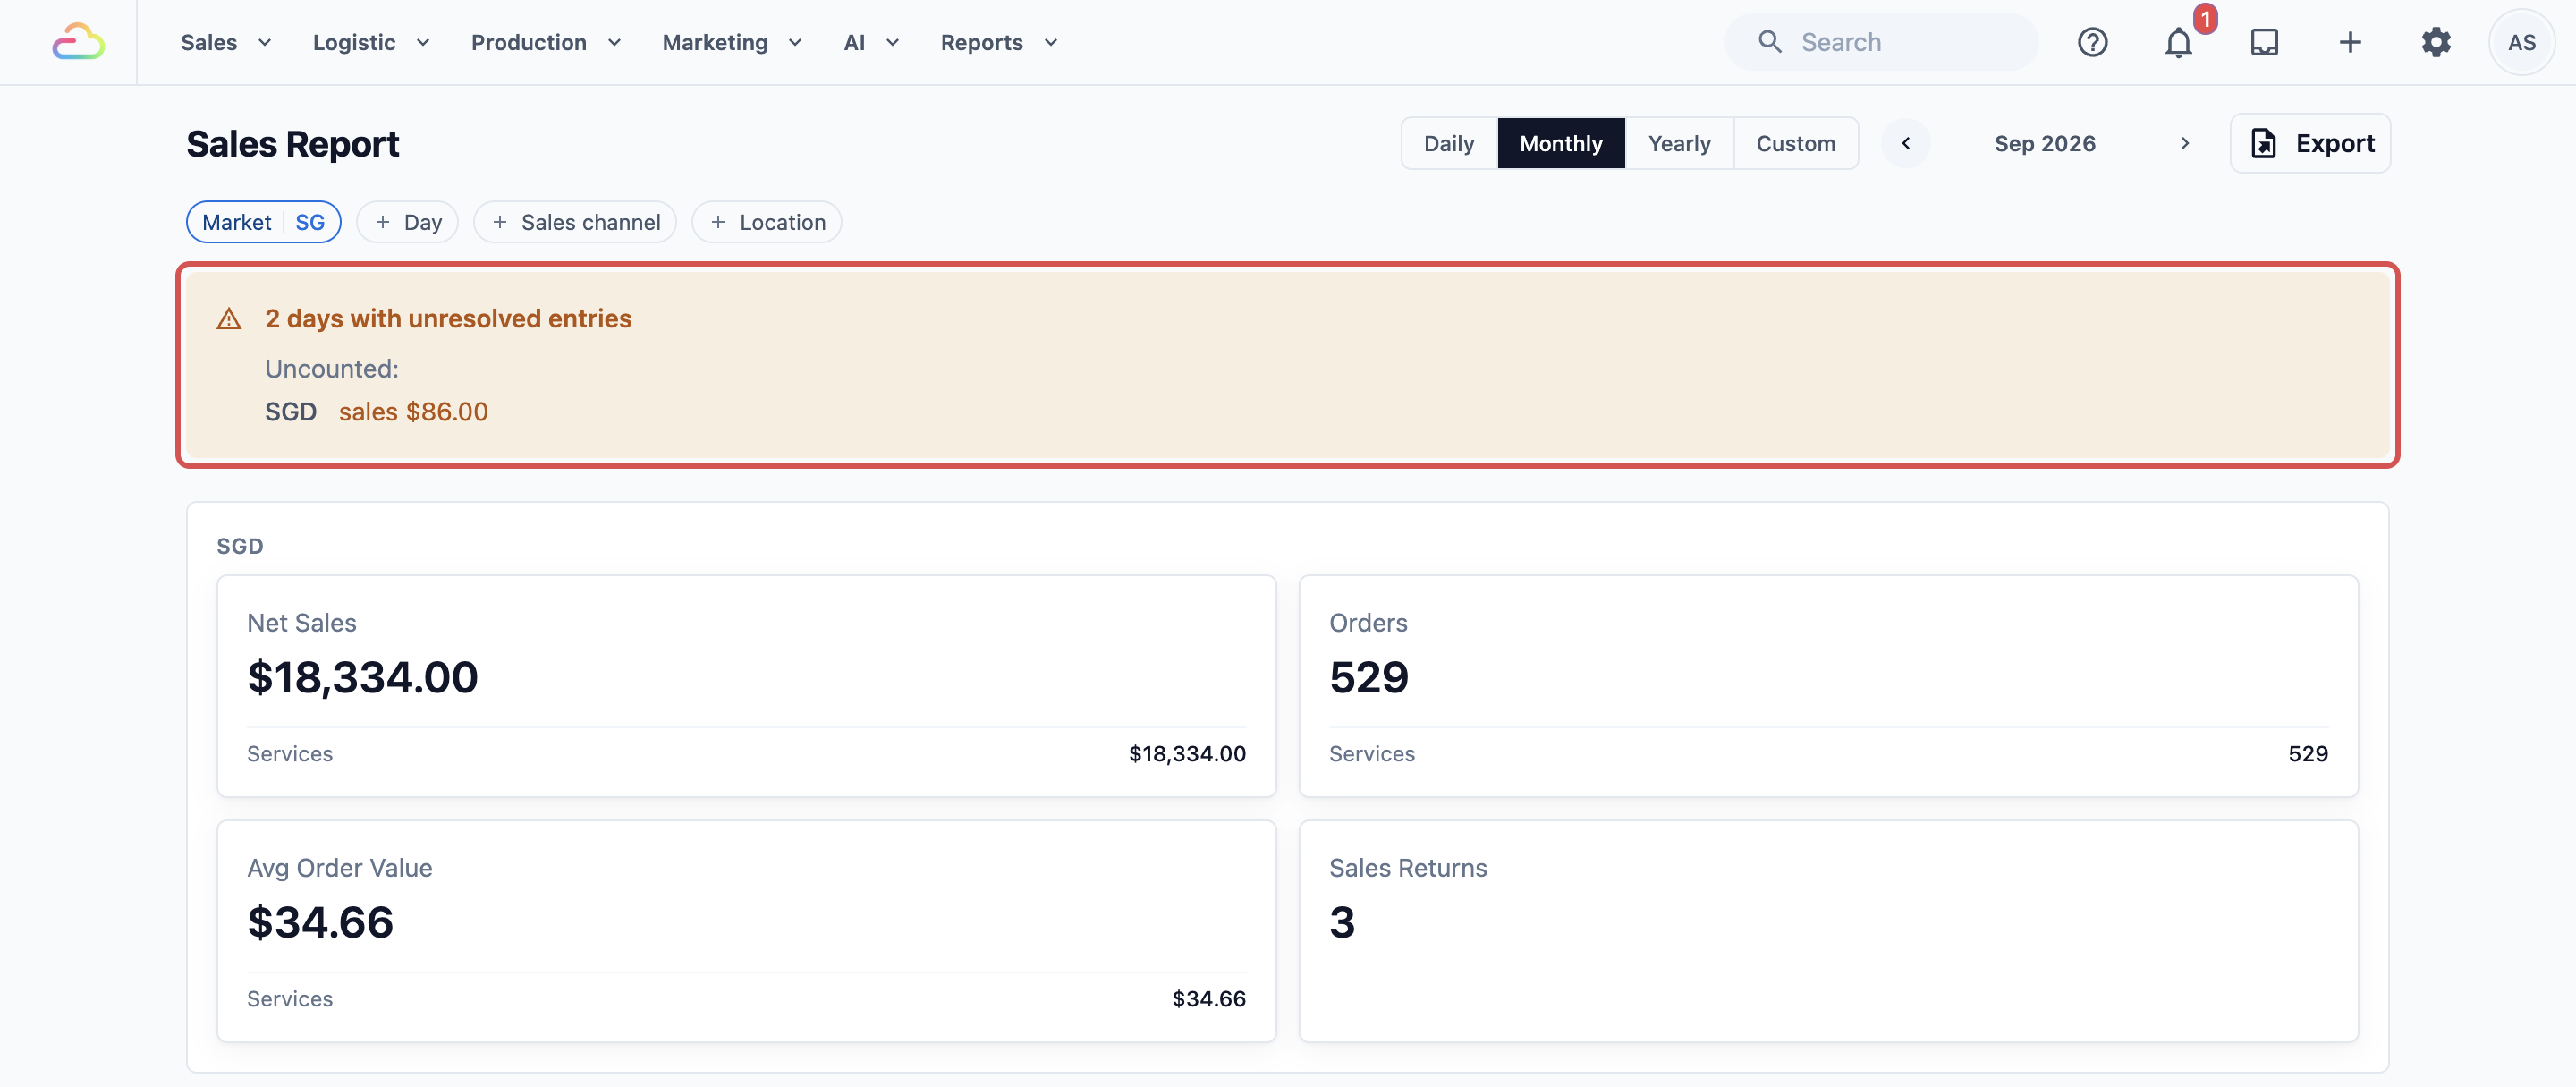This screenshot has height=1087, width=2576.
Task: Click the plus create icon in header
Action: 2350,42
